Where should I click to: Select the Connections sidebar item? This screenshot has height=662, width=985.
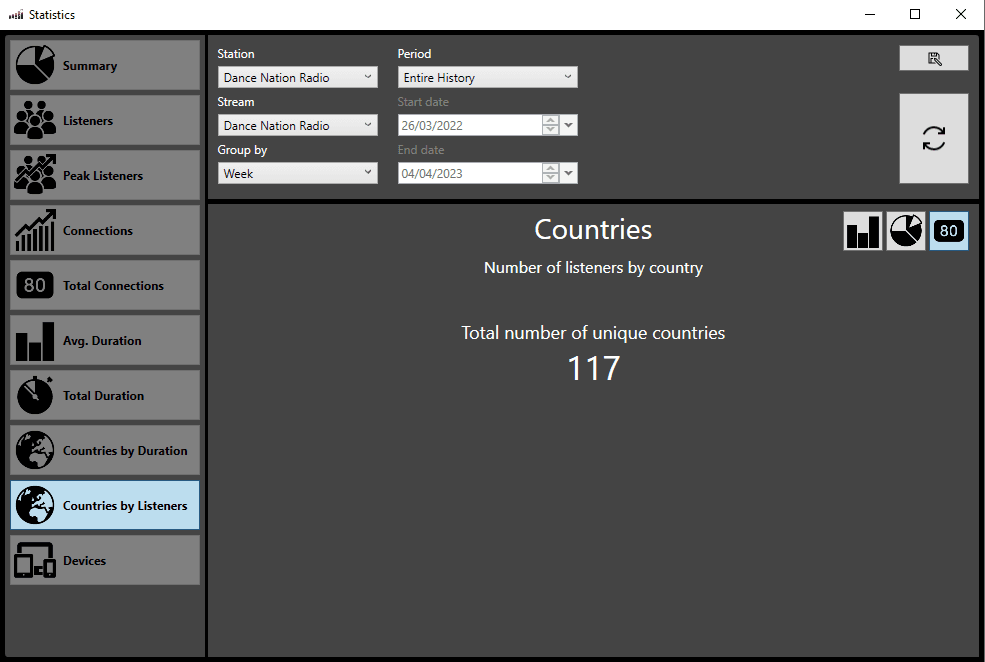pyautogui.click(x=105, y=231)
